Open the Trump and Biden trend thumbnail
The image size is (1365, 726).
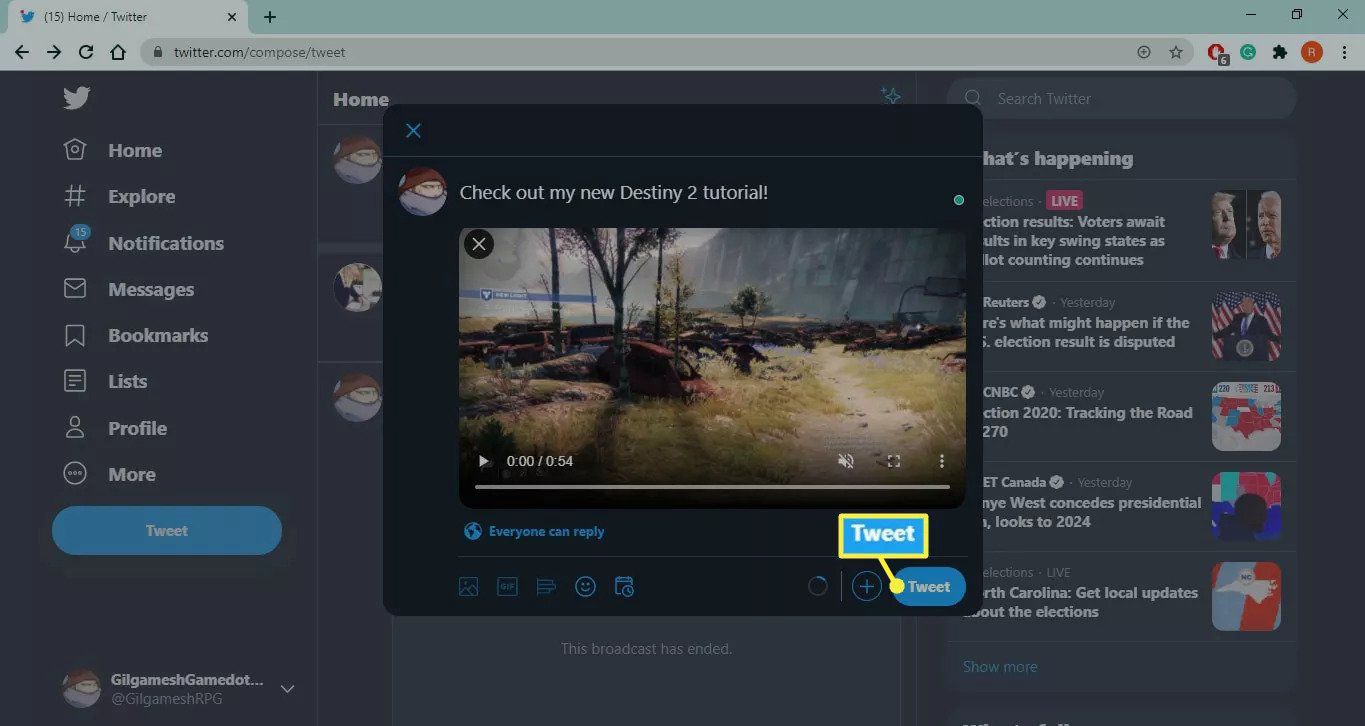(x=1246, y=225)
